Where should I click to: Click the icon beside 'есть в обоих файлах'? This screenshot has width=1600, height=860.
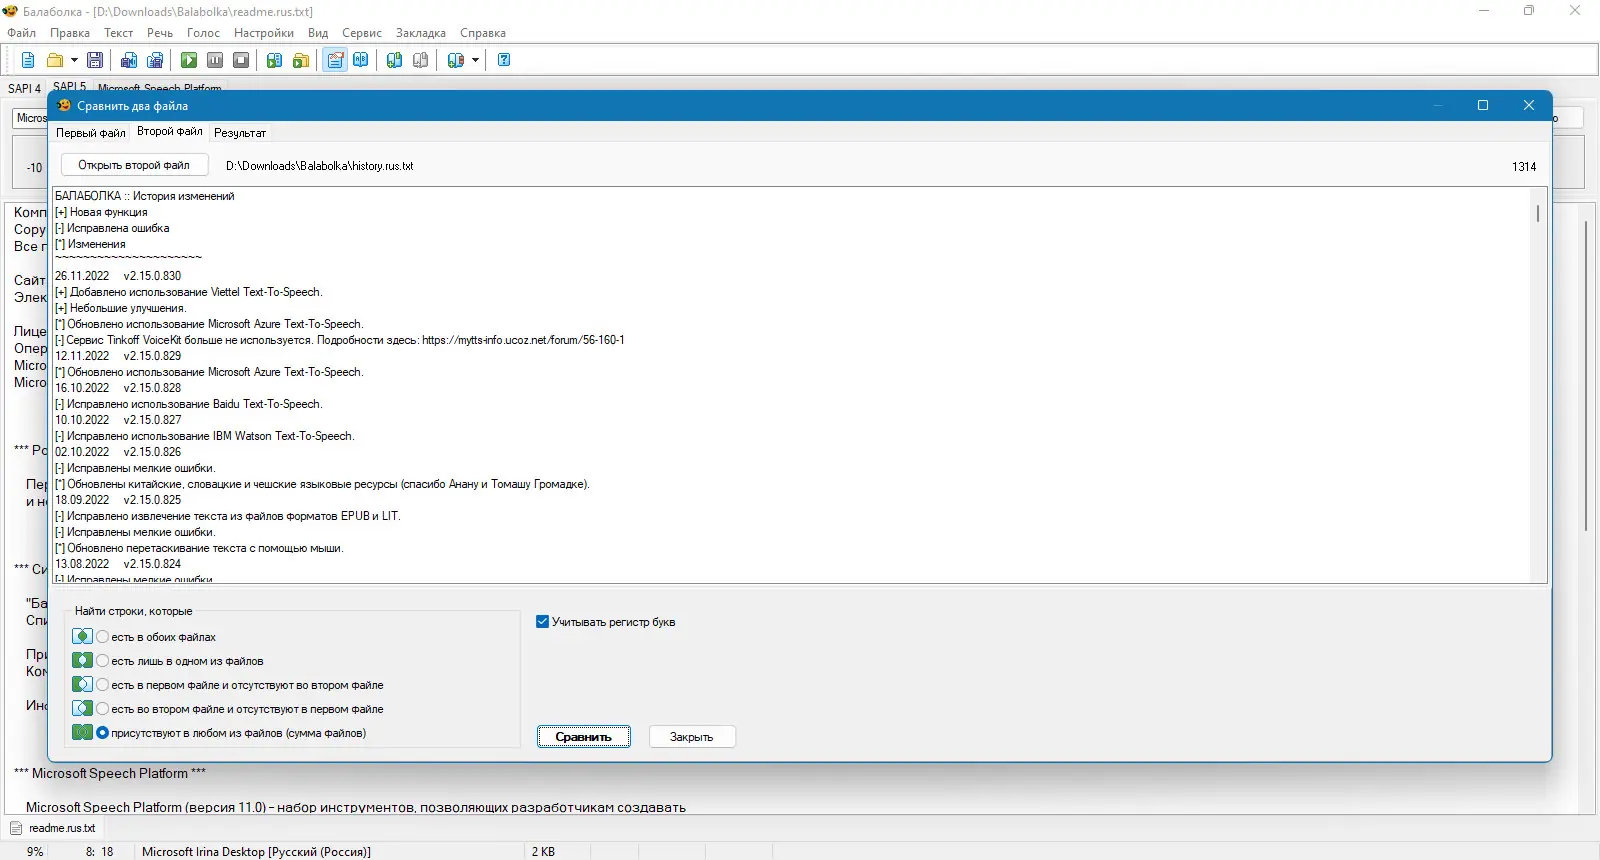click(x=83, y=636)
